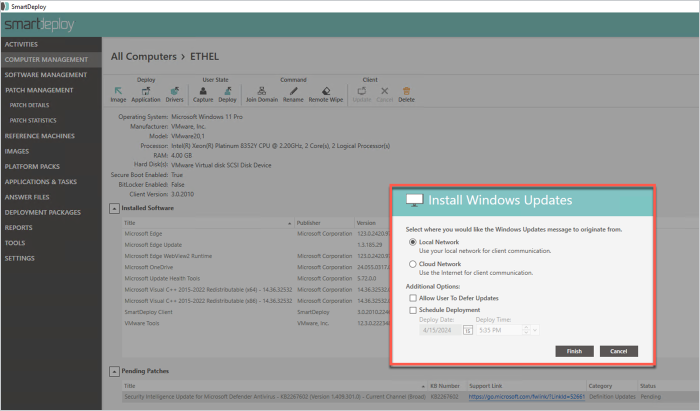Click the Drivers deploy icon
Viewport: 700px width, 411px height.
175,91
